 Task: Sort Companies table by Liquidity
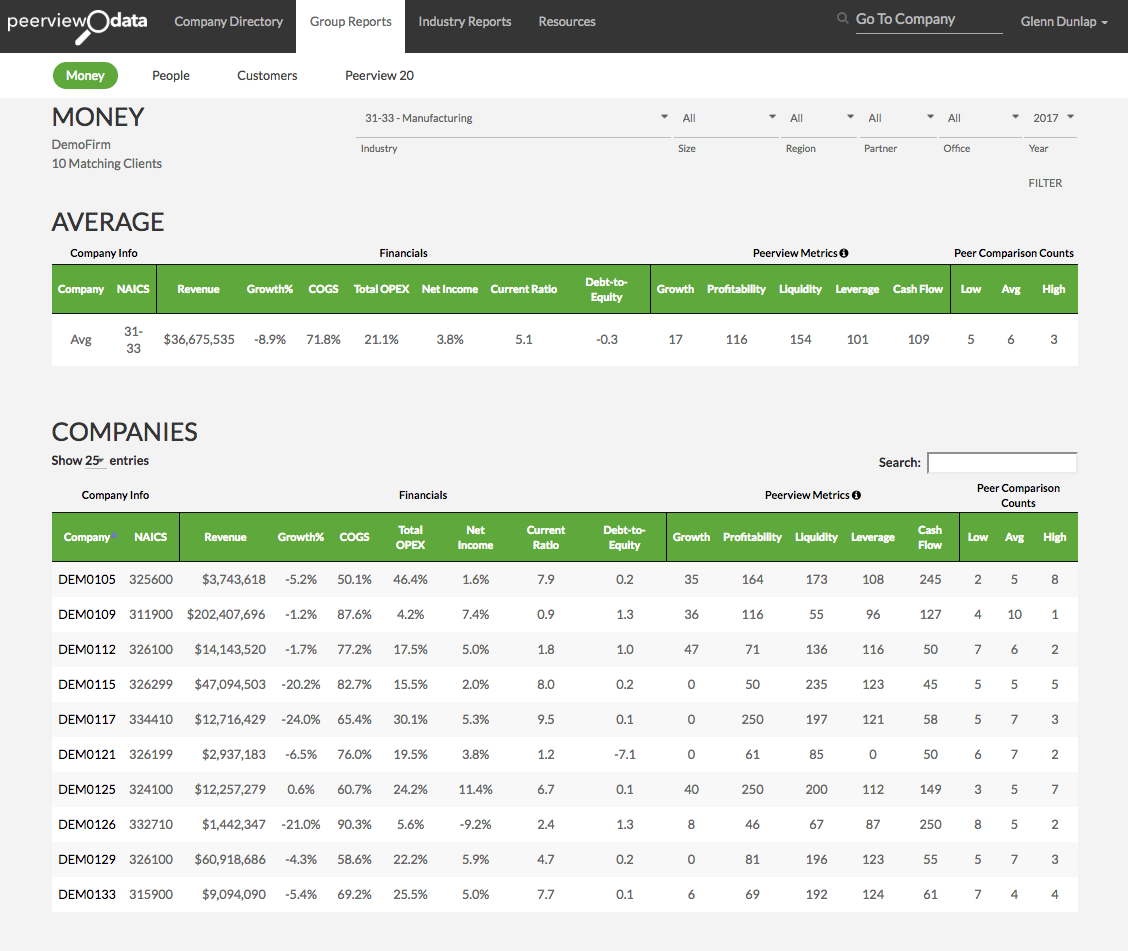(x=816, y=537)
